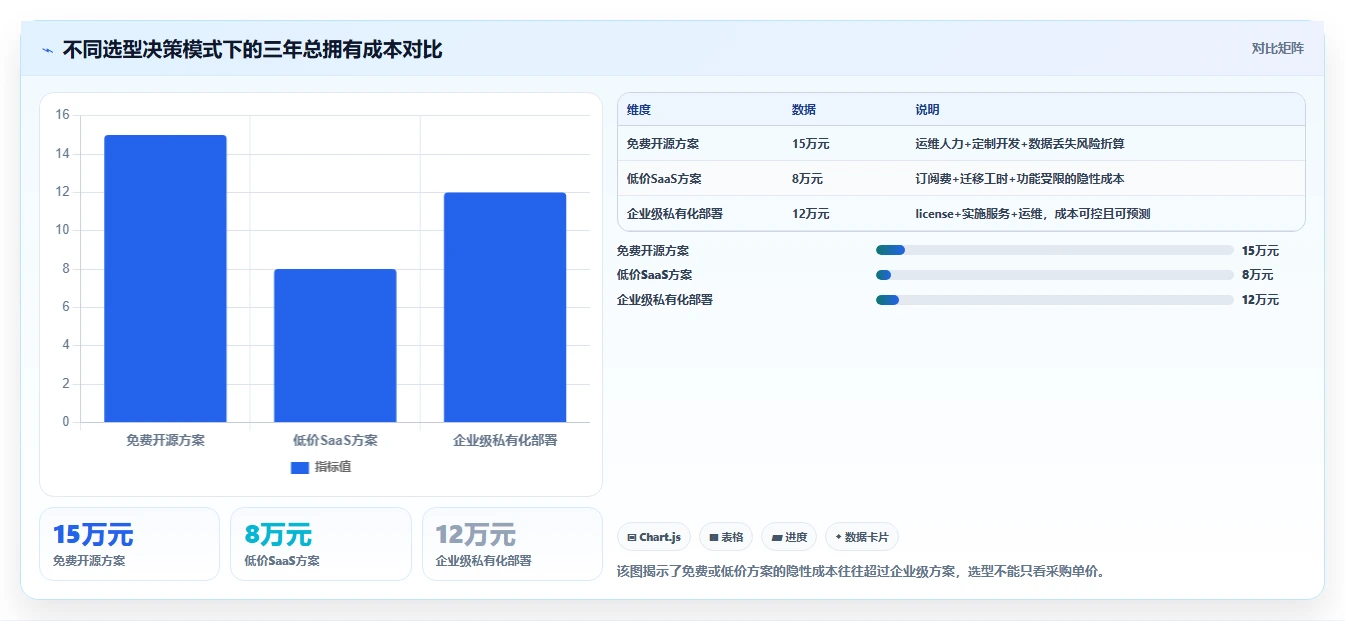Click the y-axis label 0
1345x621 pixels.
pyautogui.click(x=66, y=422)
